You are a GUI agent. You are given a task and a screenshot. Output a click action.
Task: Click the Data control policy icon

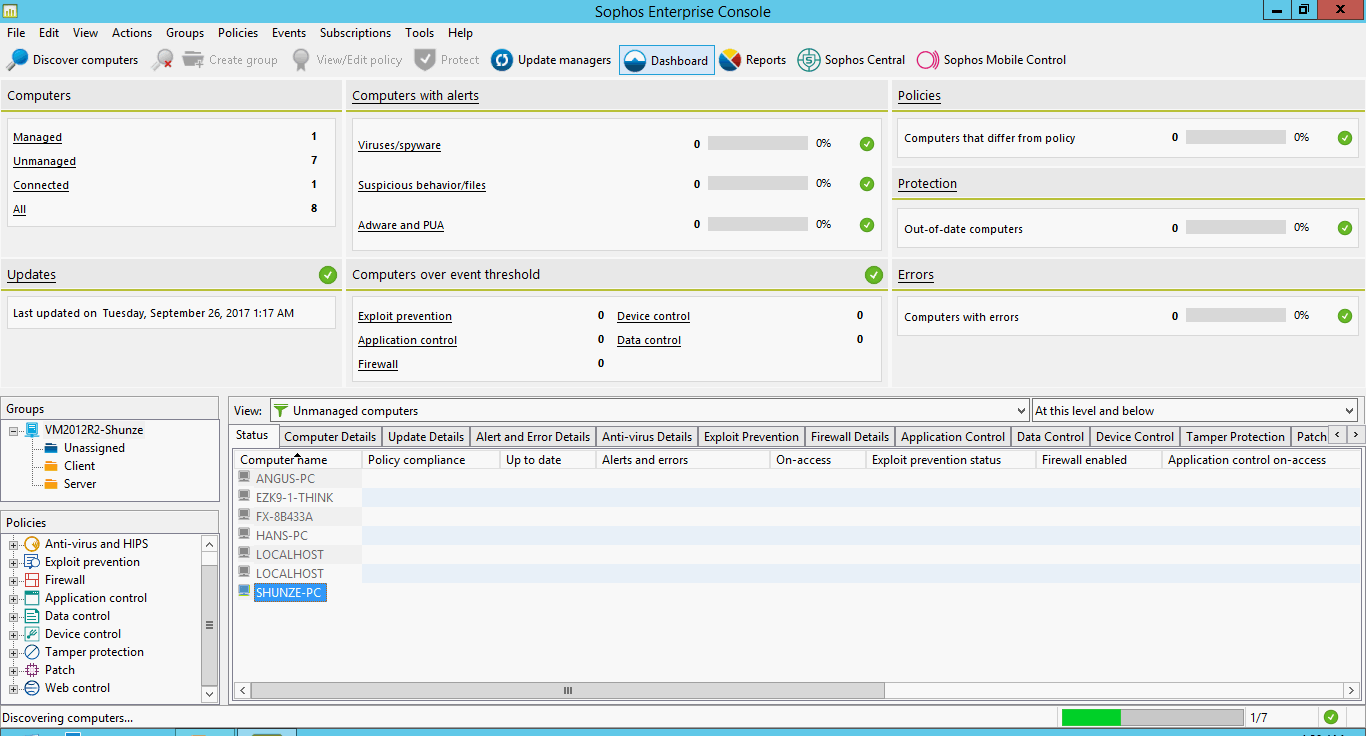point(33,616)
